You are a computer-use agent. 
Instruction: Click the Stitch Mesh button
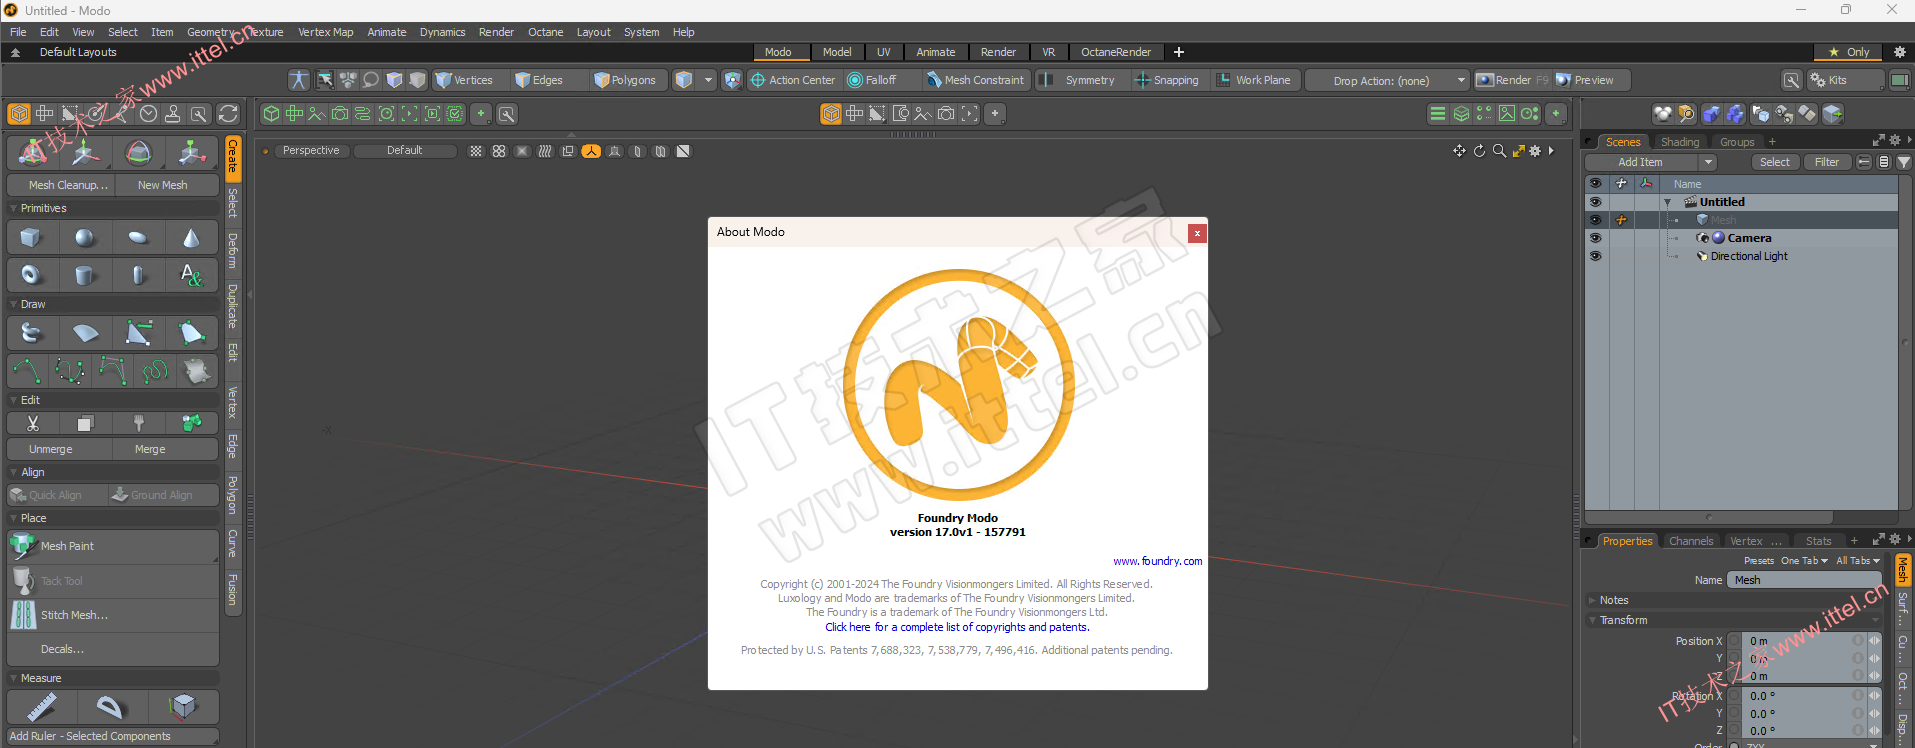click(x=113, y=615)
